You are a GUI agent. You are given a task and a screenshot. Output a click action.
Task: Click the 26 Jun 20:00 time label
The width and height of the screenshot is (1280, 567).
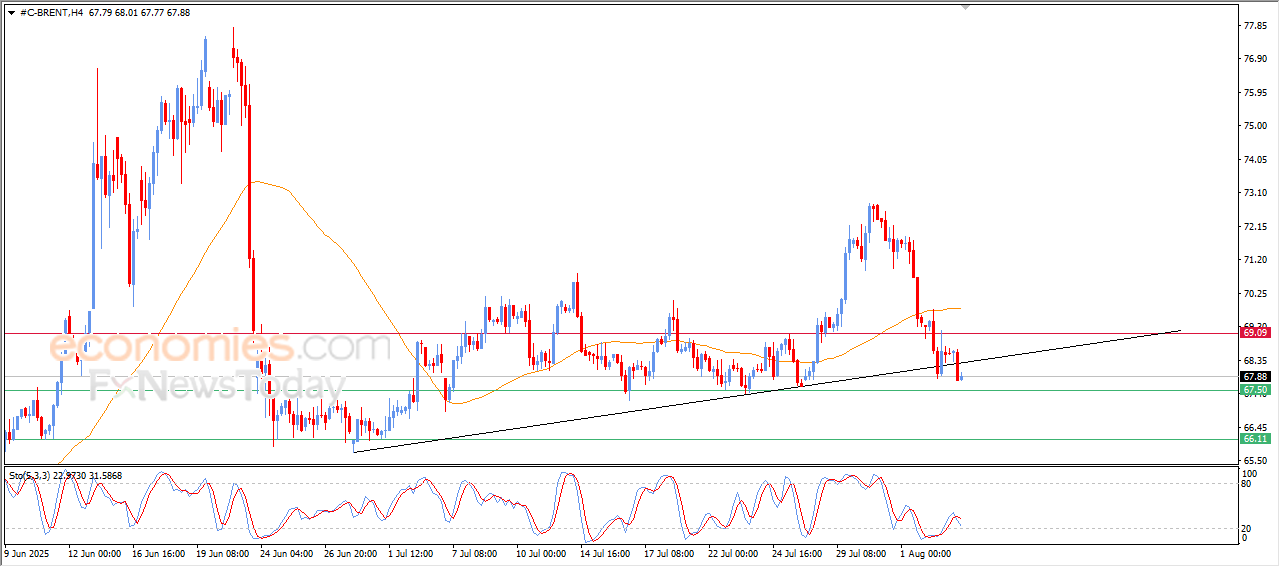[x=350, y=552]
